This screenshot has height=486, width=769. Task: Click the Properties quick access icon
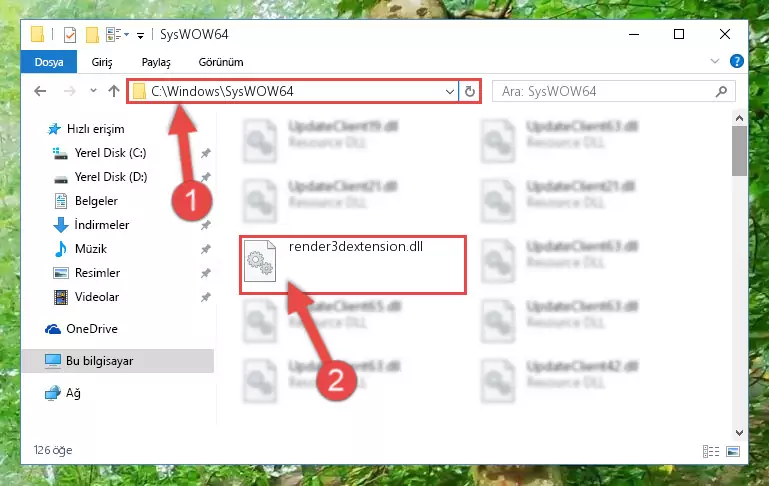pyautogui.click(x=70, y=35)
